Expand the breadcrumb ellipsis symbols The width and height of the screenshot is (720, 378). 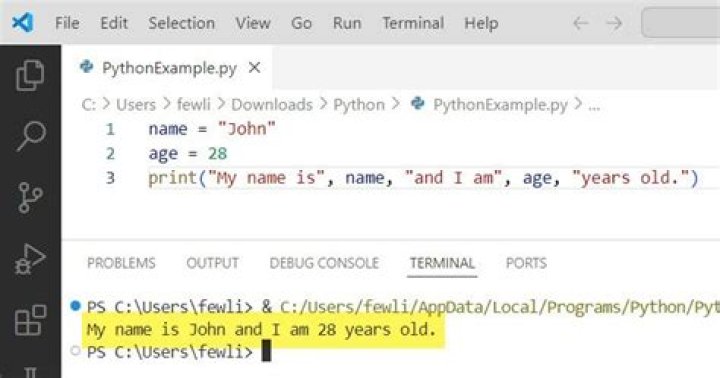594,106
